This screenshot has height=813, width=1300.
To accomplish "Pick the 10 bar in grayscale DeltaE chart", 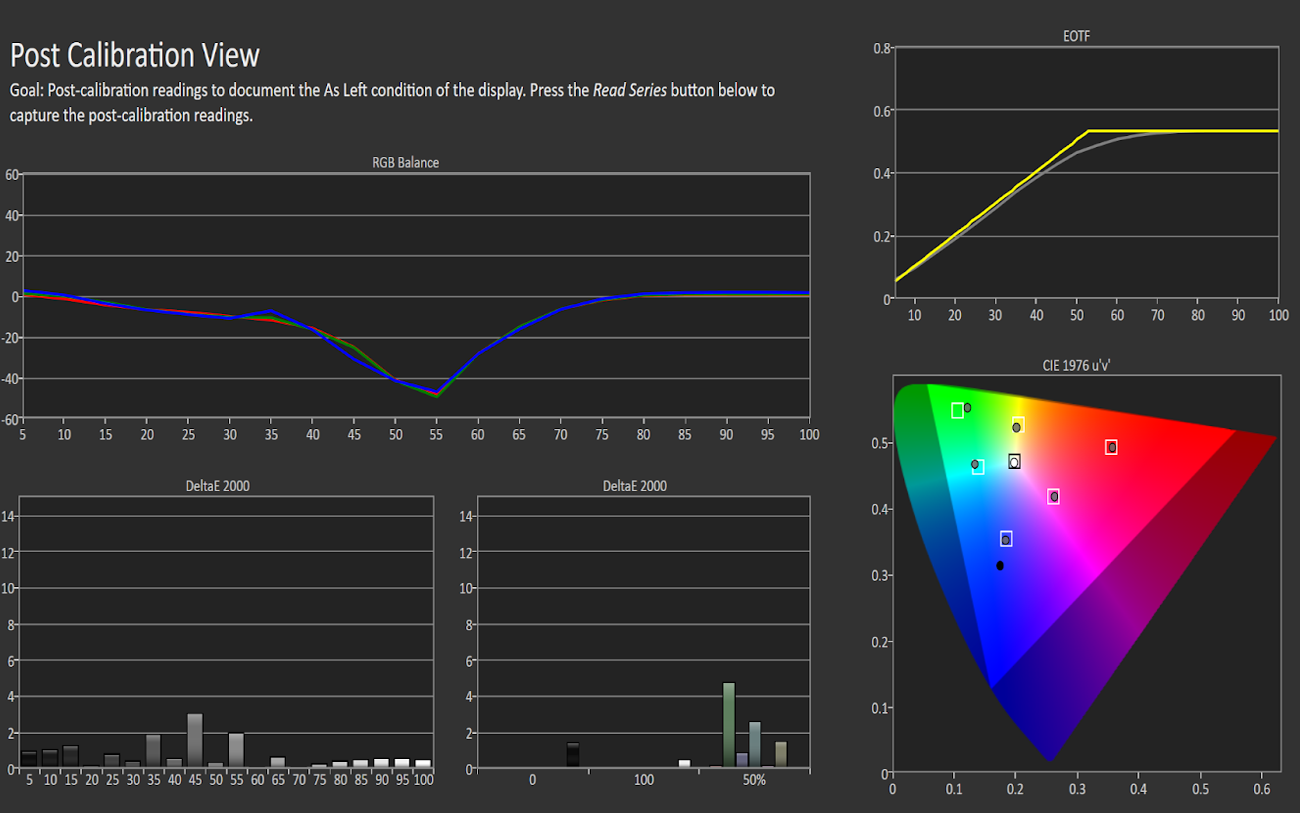I will click(x=50, y=758).
